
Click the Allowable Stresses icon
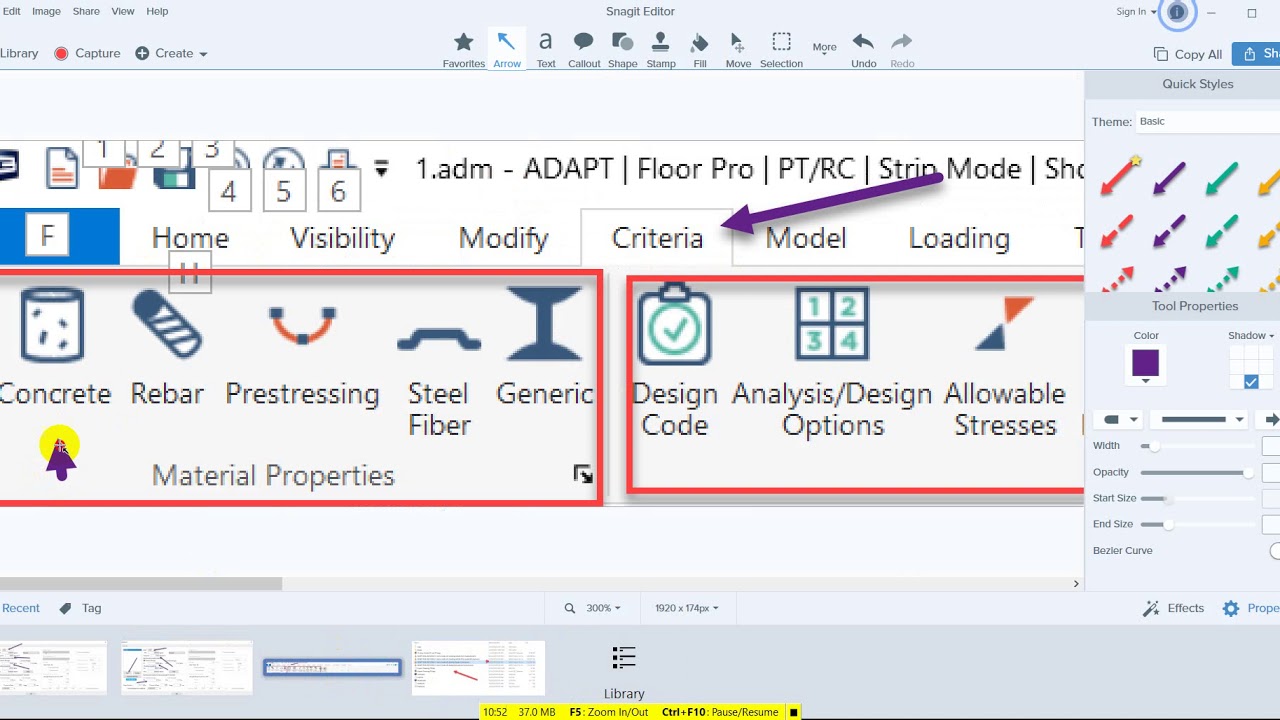[x=1004, y=324]
